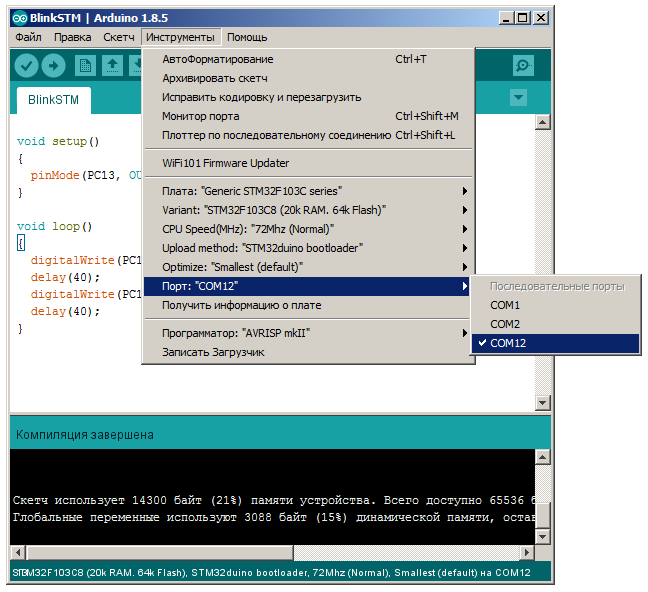Select the checked COM12 port
The width and height of the screenshot is (648, 592).
(x=555, y=343)
